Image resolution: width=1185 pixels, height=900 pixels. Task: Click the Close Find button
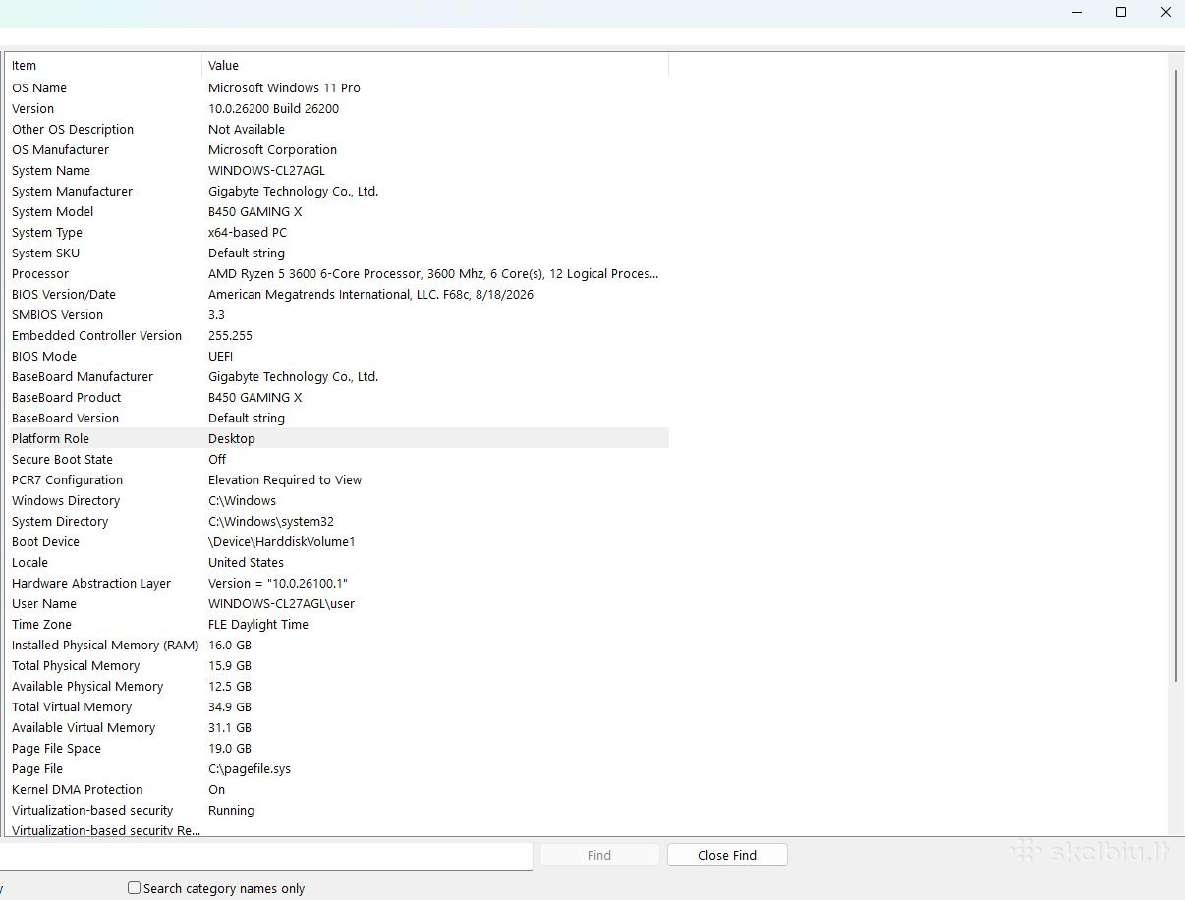(x=727, y=855)
